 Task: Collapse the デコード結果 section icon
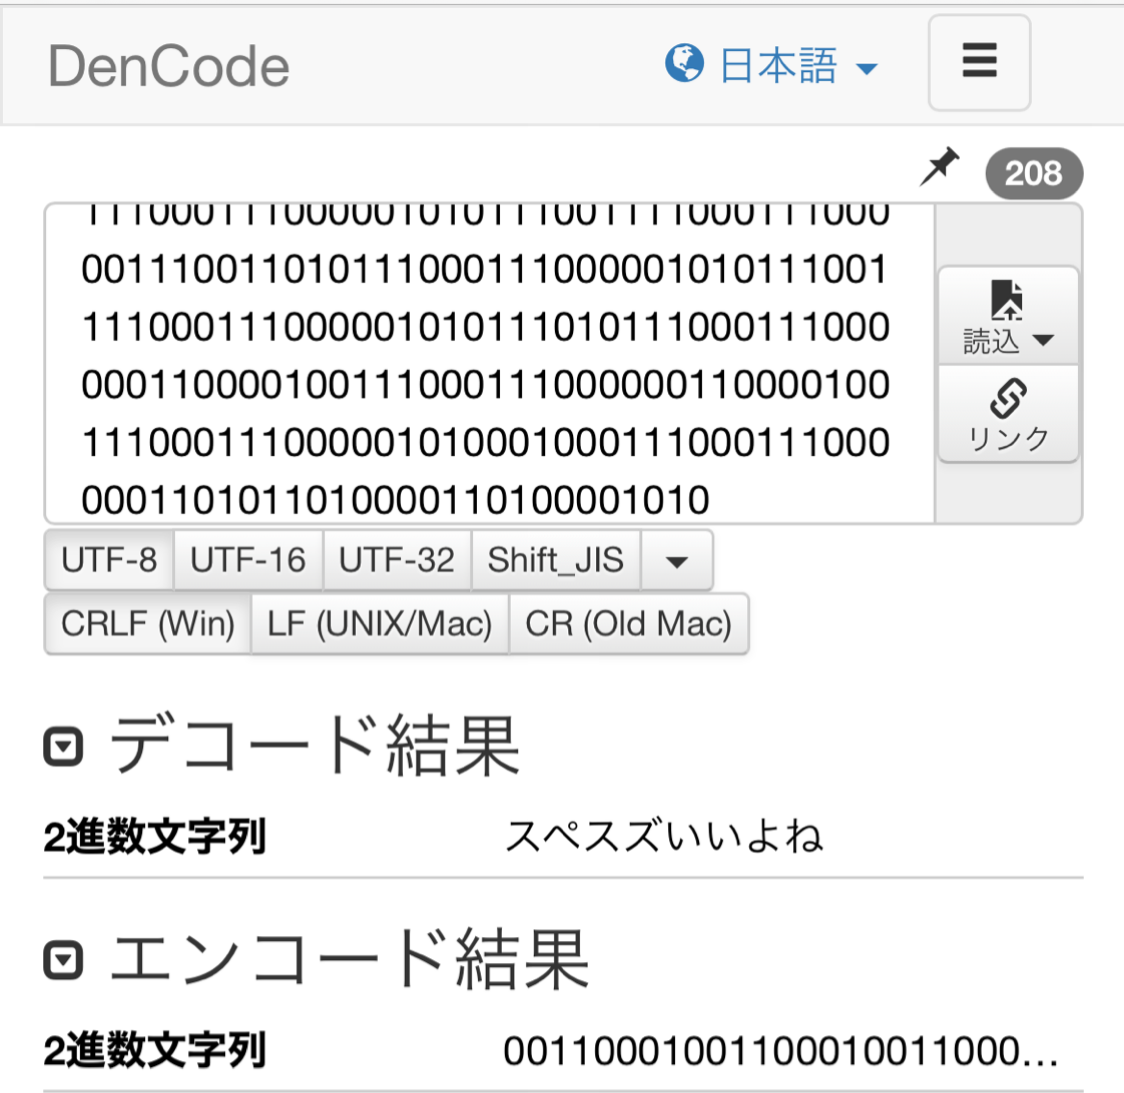click(x=64, y=746)
